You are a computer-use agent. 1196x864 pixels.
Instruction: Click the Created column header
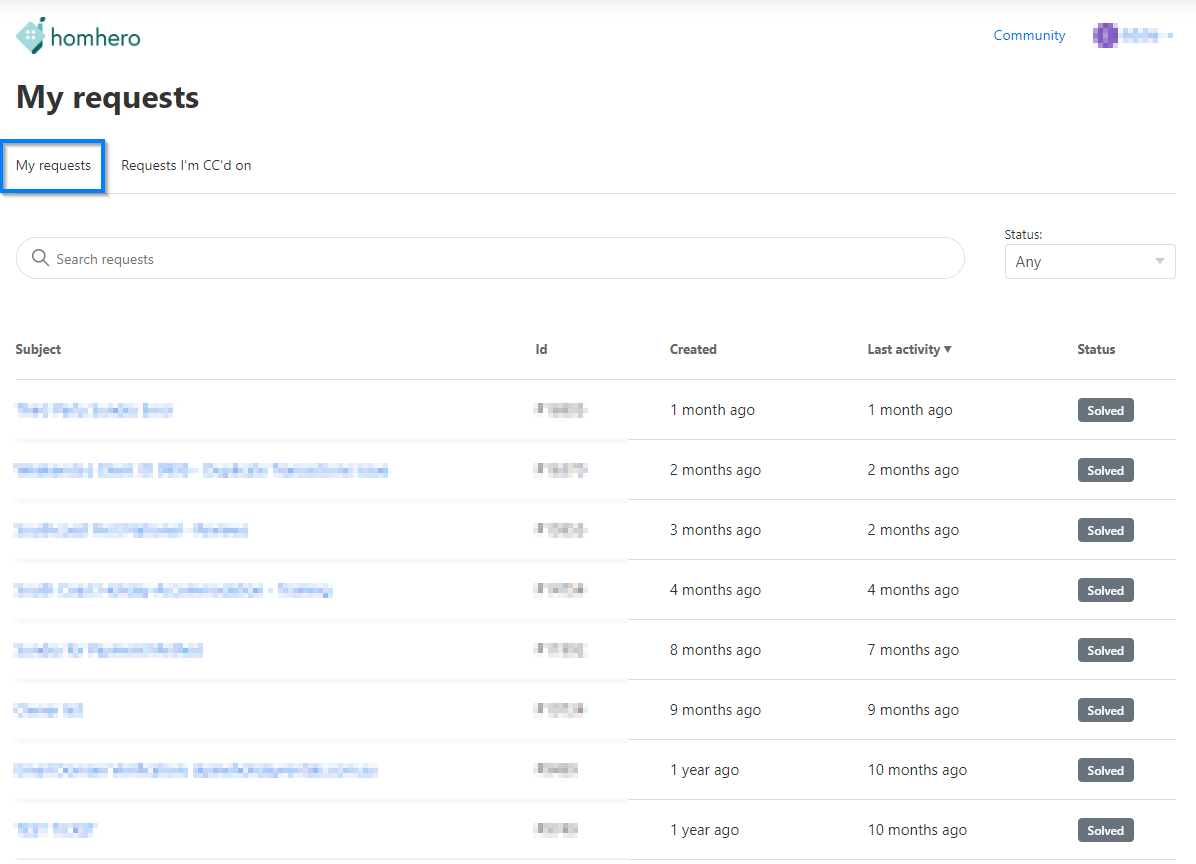693,349
